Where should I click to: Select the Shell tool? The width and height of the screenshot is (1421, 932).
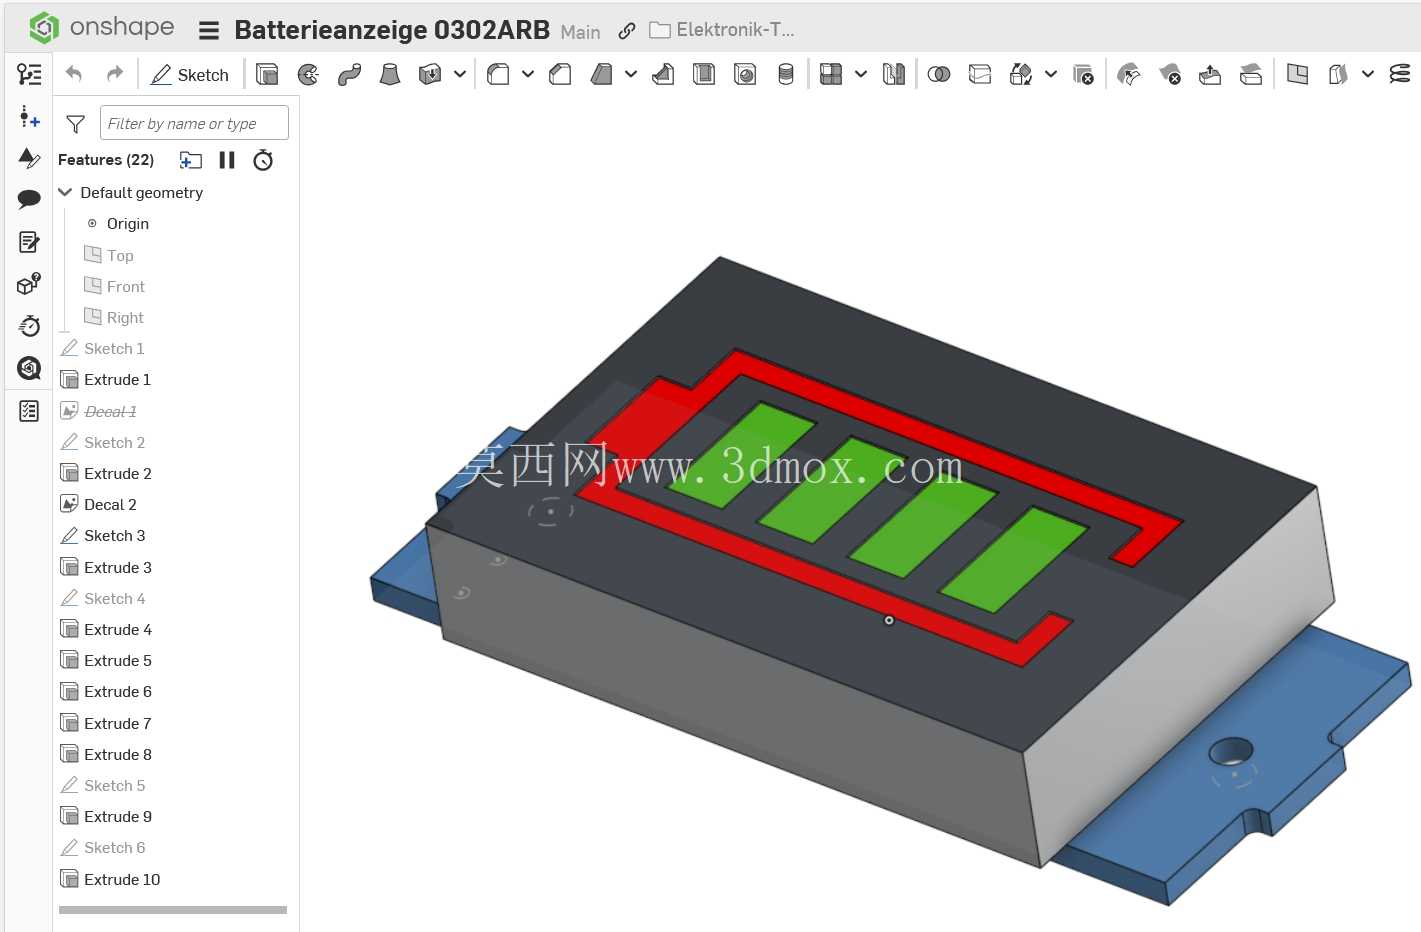tap(704, 74)
